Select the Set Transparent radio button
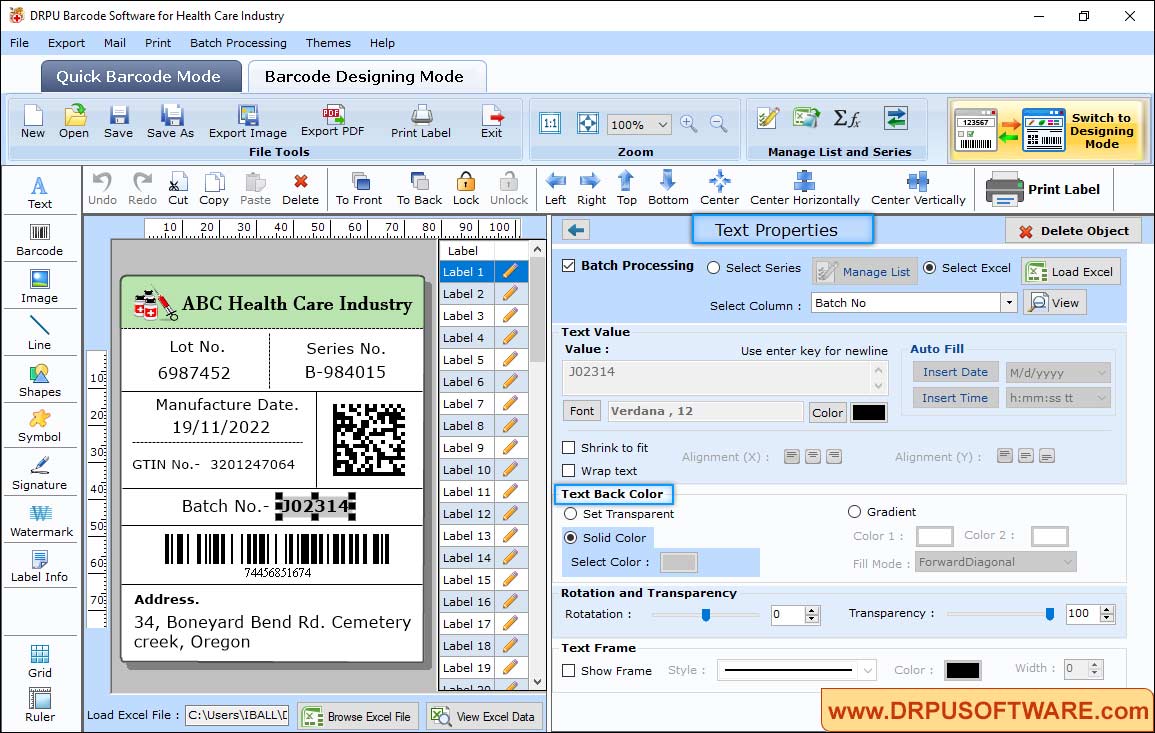1155x733 pixels. [570, 513]
